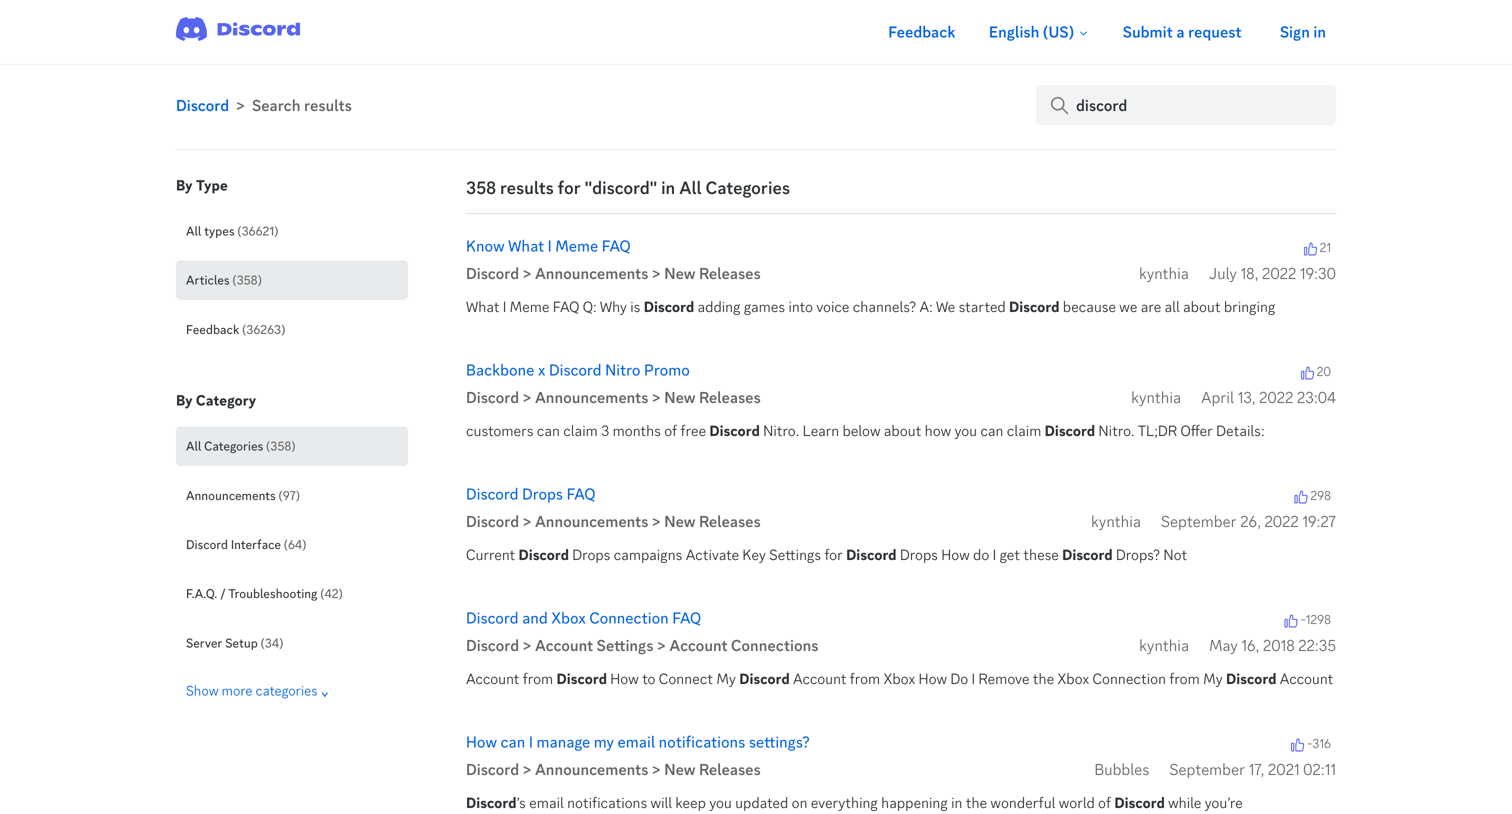Image resolution: width=1512 pixels, height=814 pixels.
Task: Filter by All types (36621)
Action: coord(291,231)
